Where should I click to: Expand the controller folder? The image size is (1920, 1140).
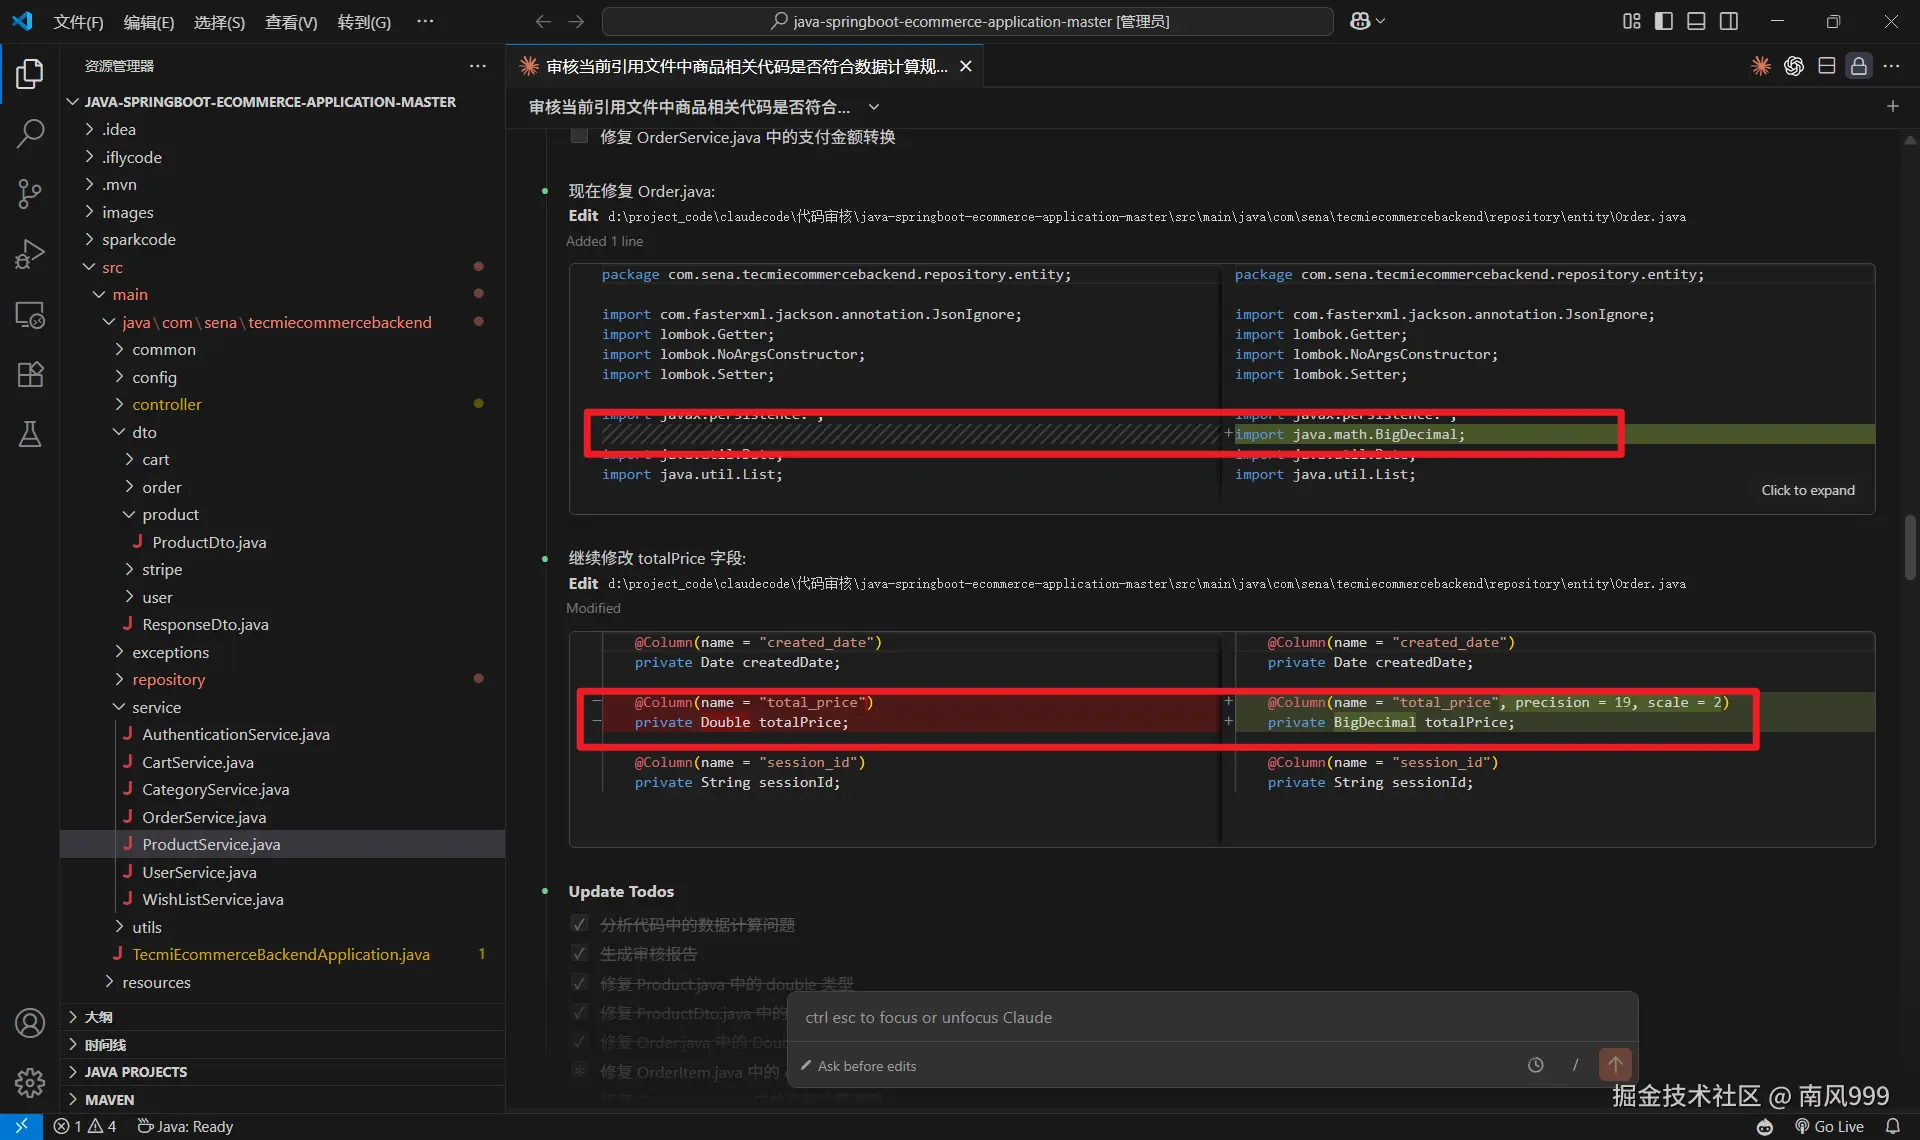tap(166, 404)
